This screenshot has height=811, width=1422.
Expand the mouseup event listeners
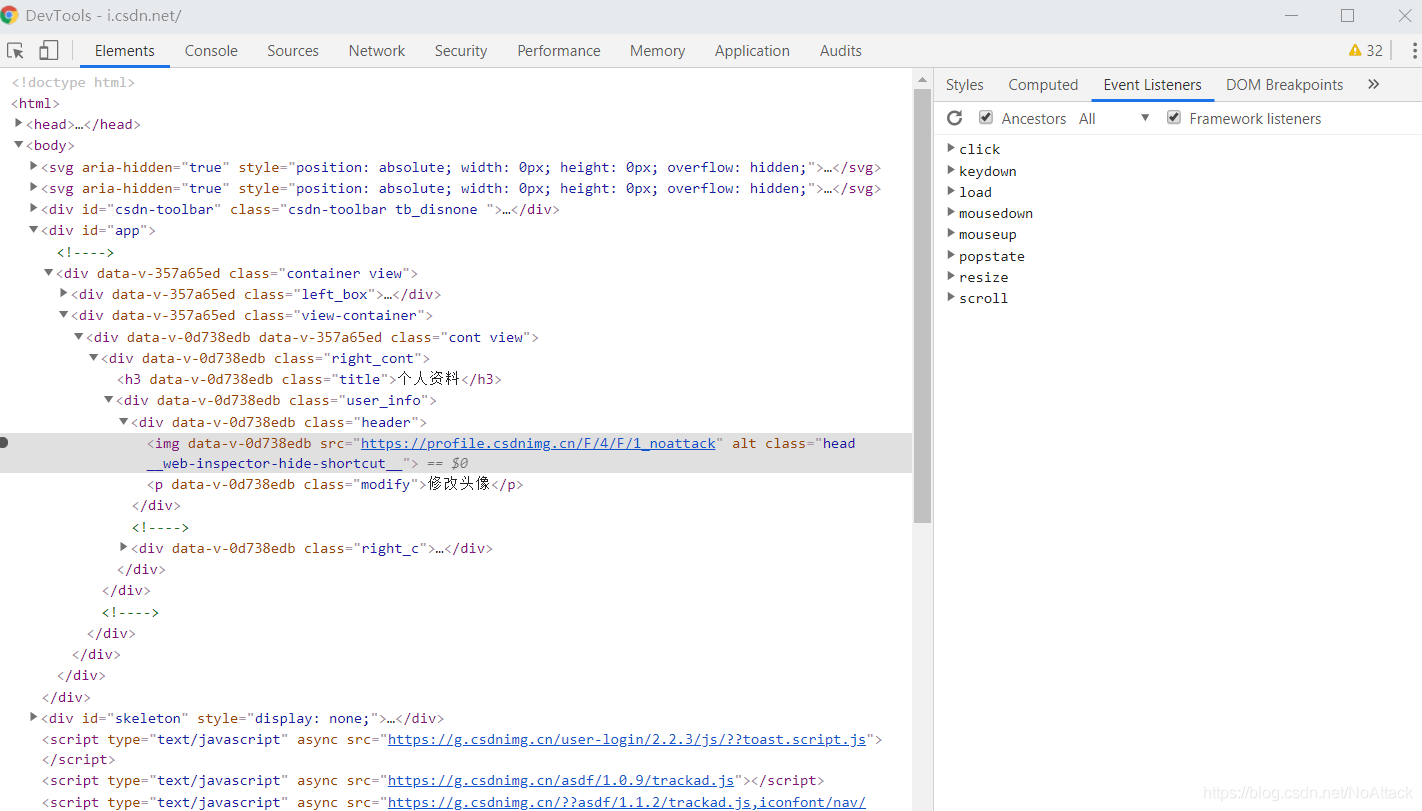[951, 234]
